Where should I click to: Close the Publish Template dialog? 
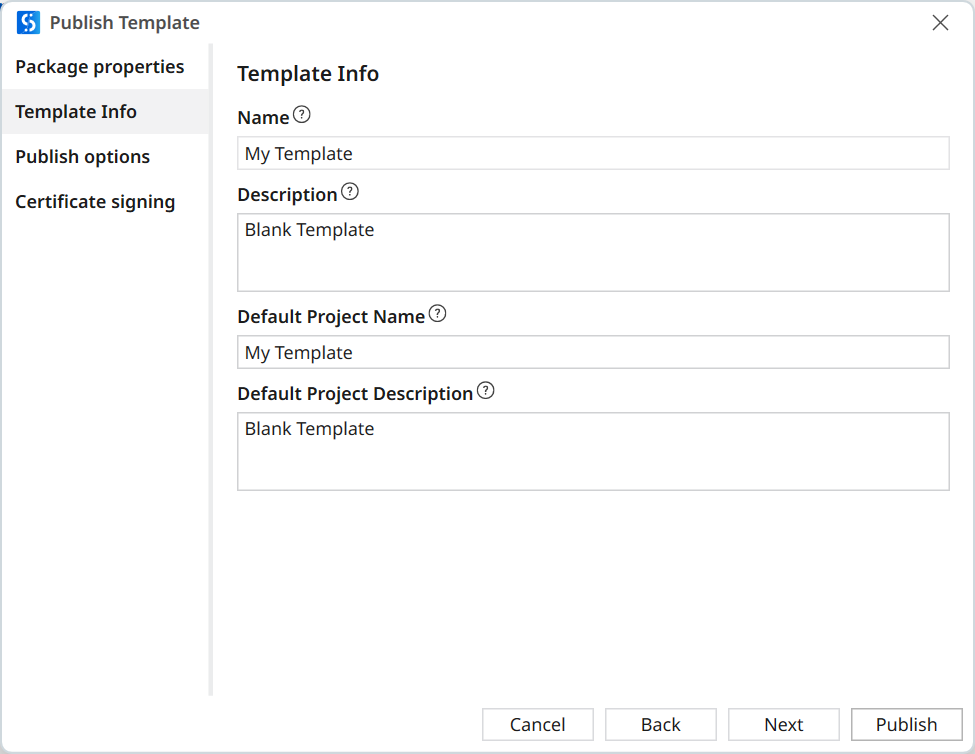point(940,23)
